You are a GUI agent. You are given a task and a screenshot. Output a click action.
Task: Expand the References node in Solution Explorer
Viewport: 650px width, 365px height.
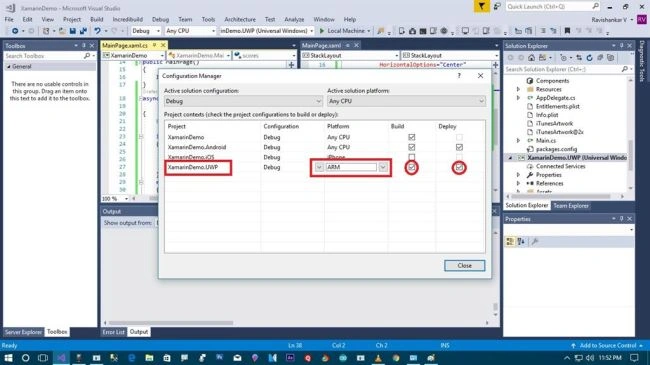pyautogui.click(x=518, y=183)
